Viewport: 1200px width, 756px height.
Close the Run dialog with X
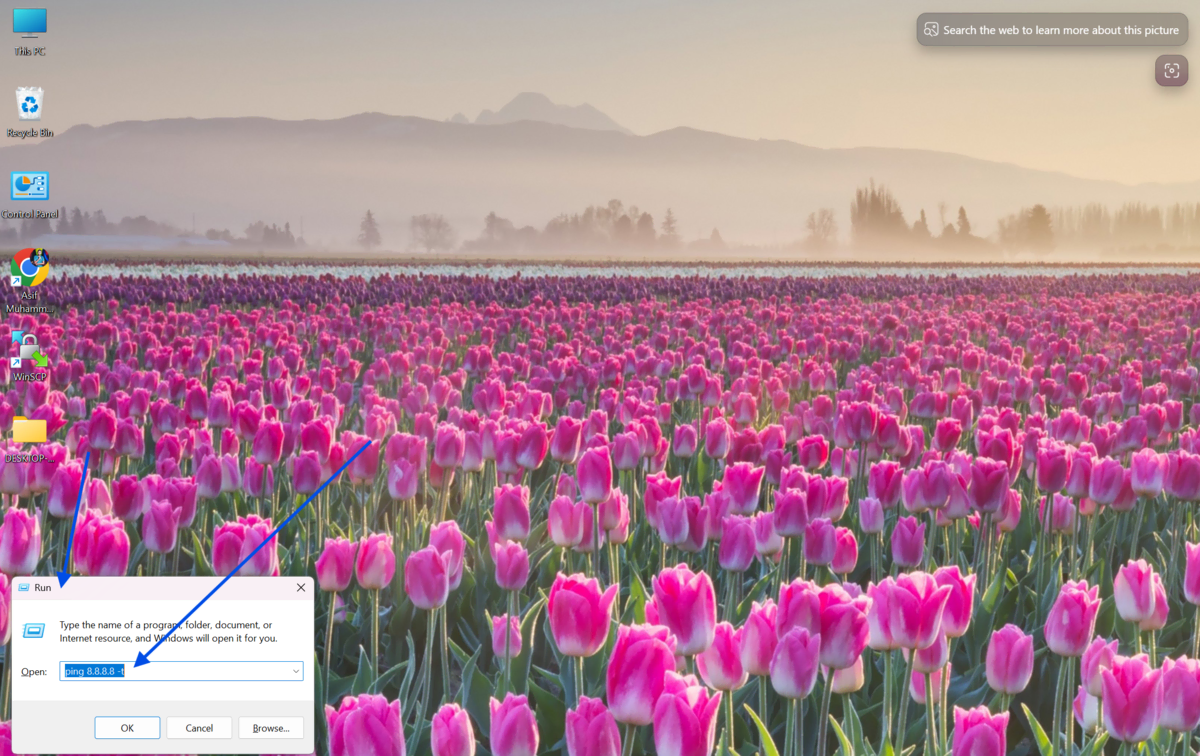301,588
